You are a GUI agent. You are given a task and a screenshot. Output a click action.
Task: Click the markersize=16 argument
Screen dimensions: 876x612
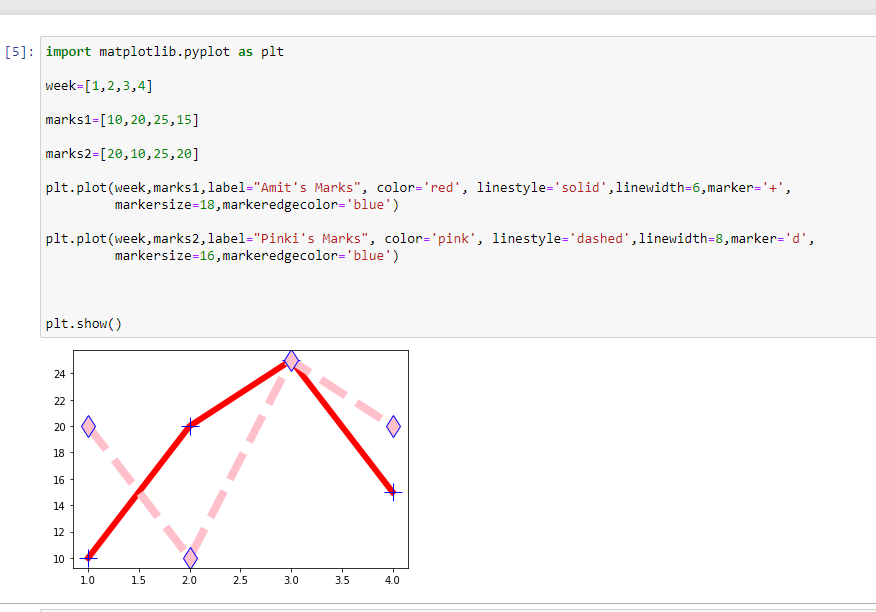click(164, 256)
